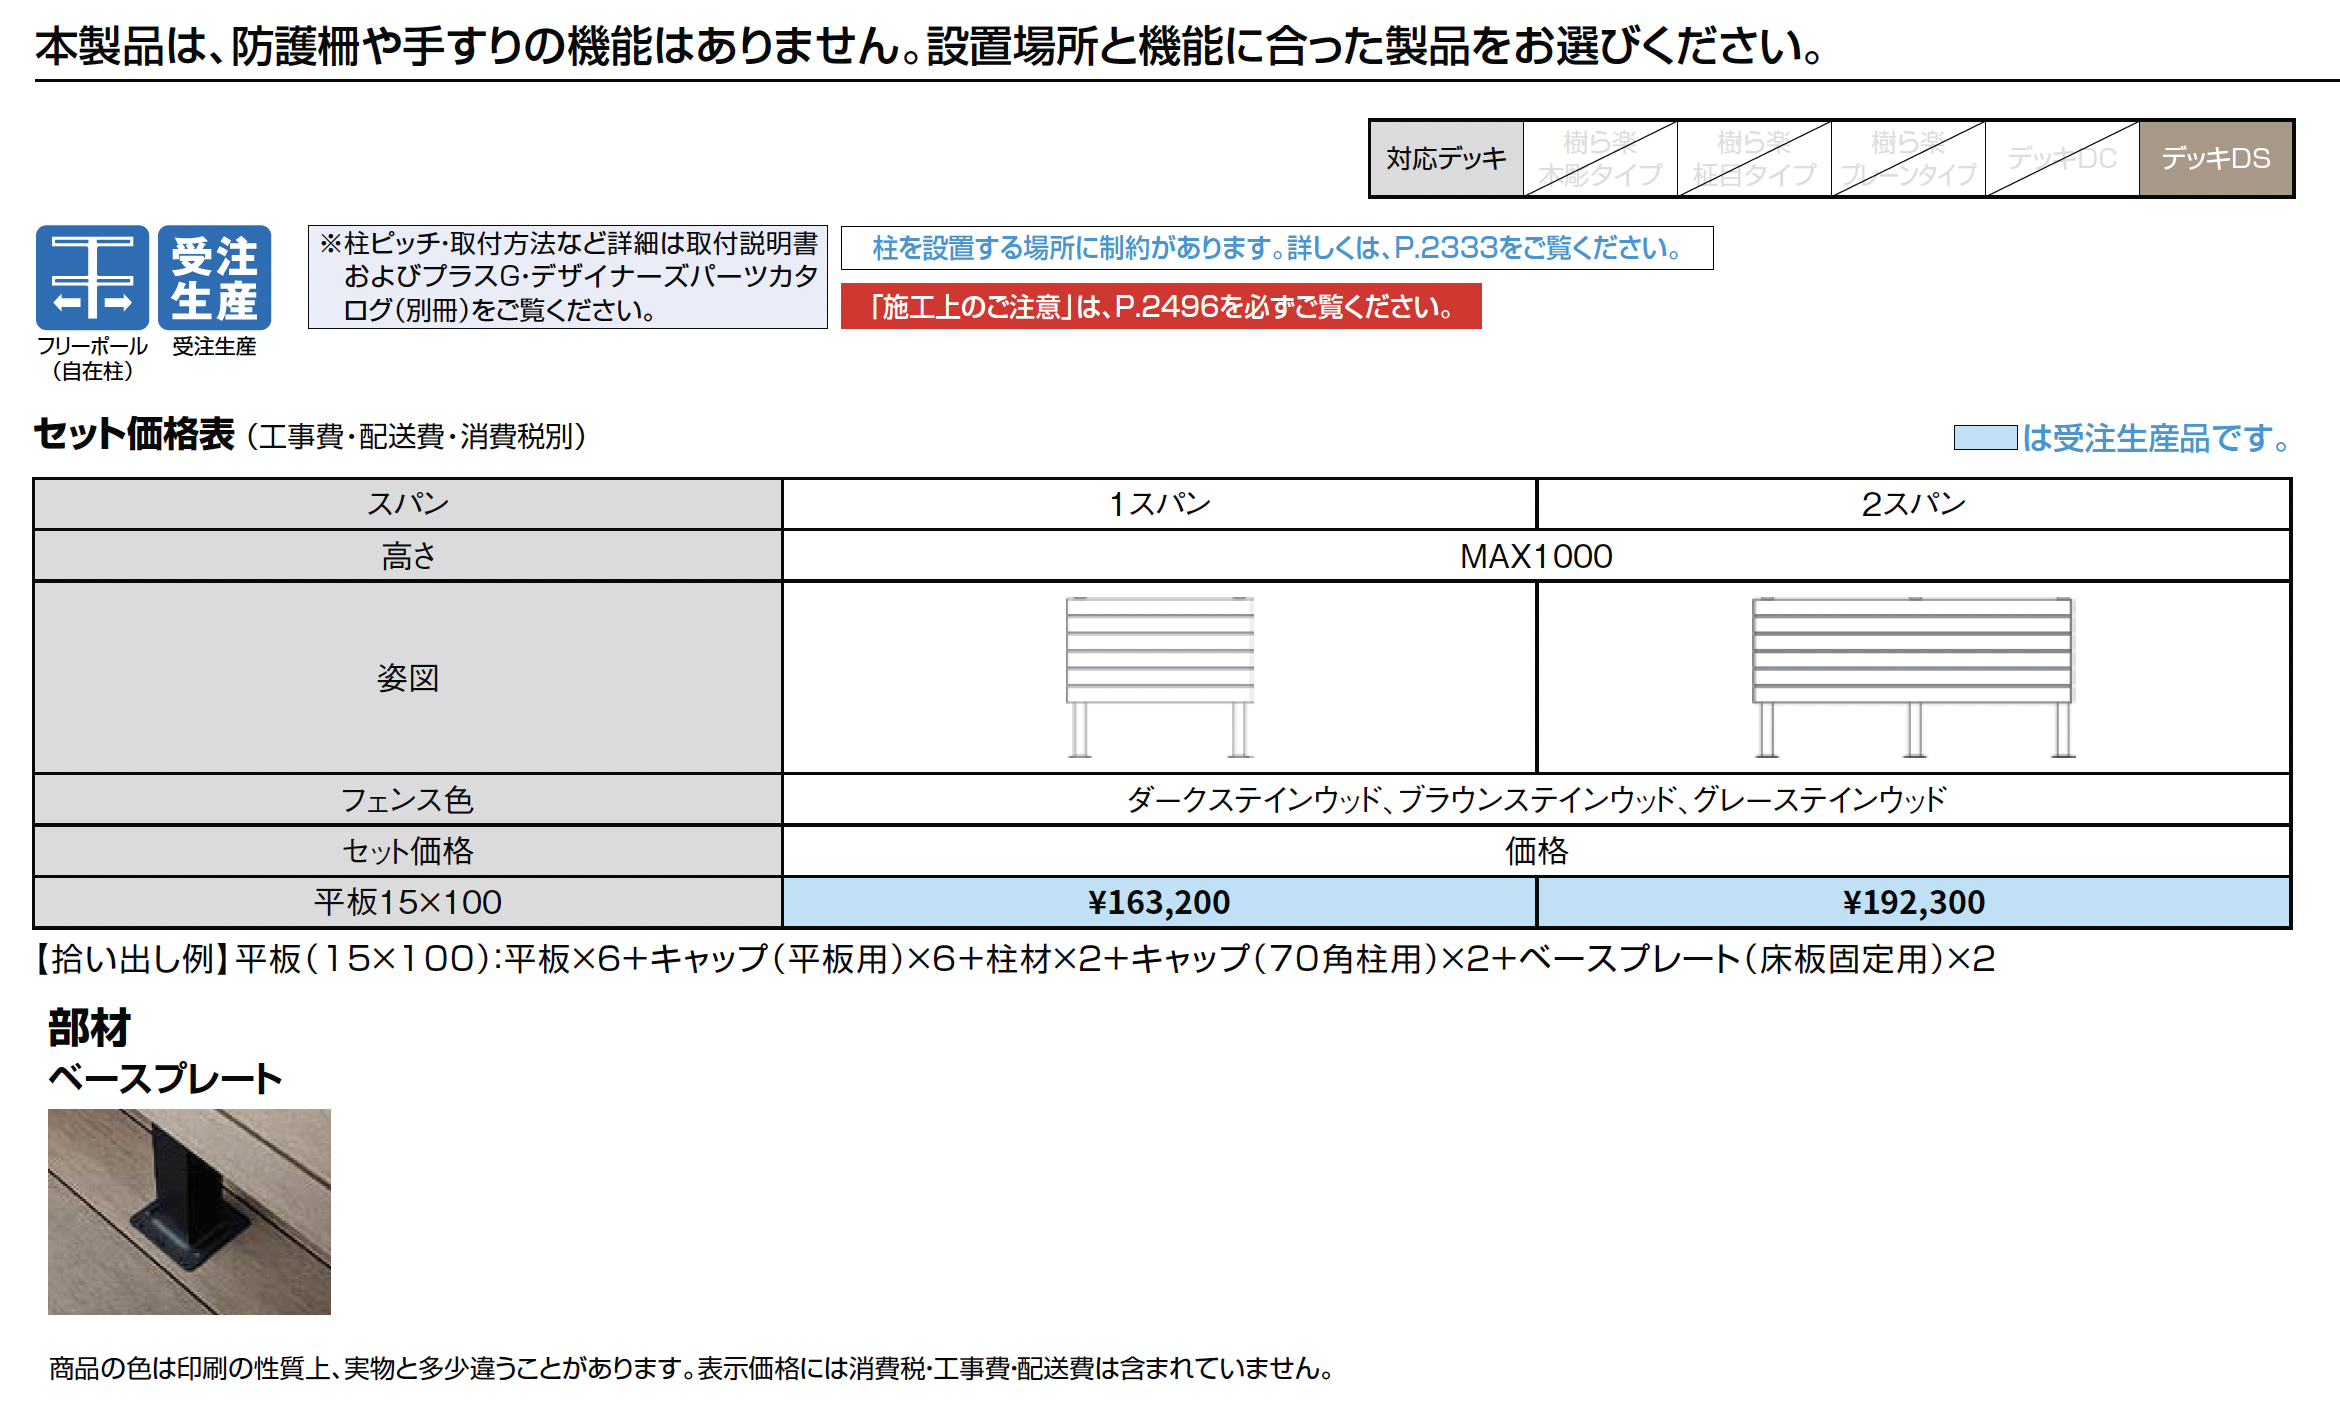The width and height of the screenshot is (2340, 1416).
Task: Click the base plate product photo
Action: 189,1211
